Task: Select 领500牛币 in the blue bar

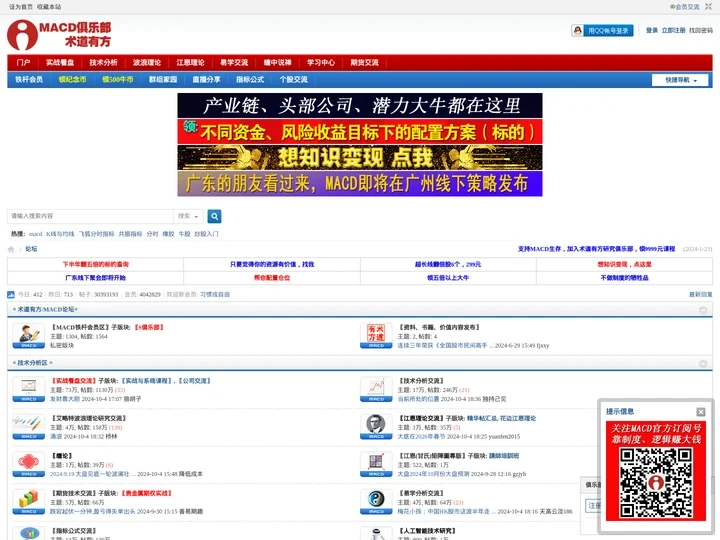Action: (118, 79)
